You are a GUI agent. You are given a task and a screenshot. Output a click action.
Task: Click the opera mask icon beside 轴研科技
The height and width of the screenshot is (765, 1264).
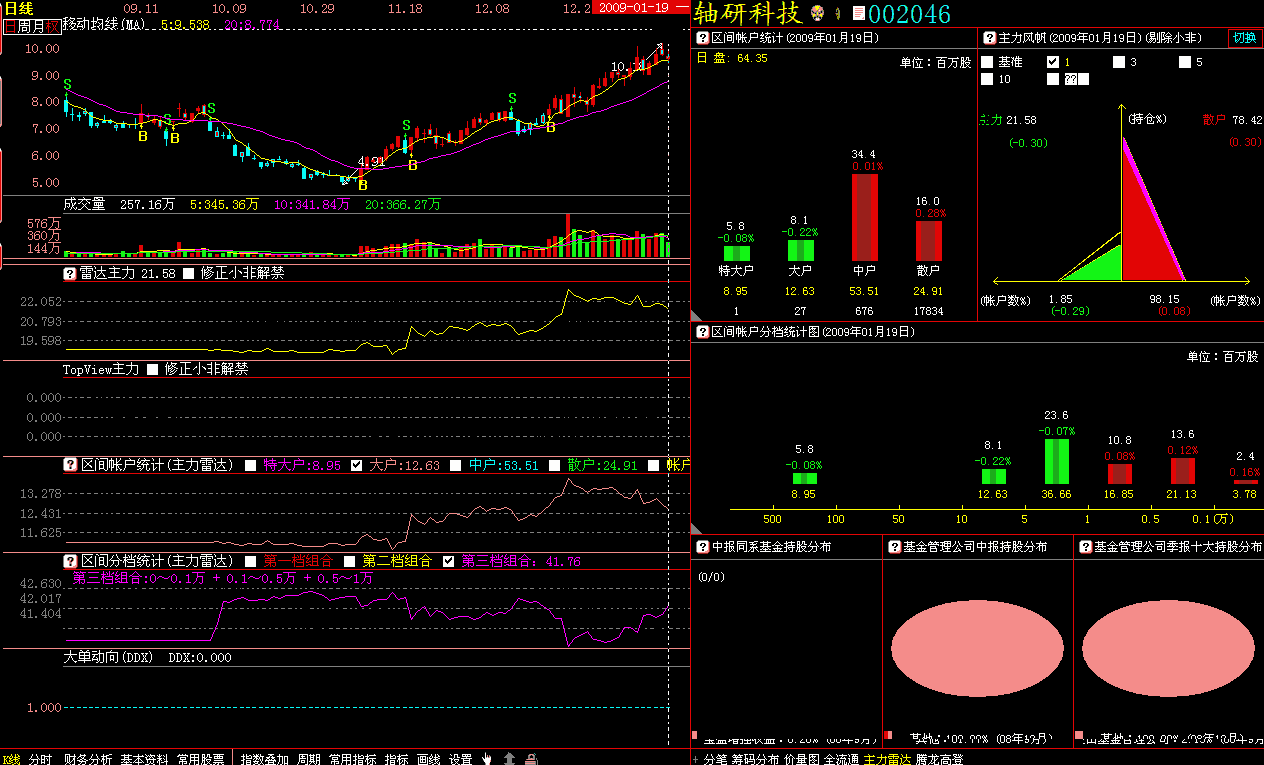816,14
